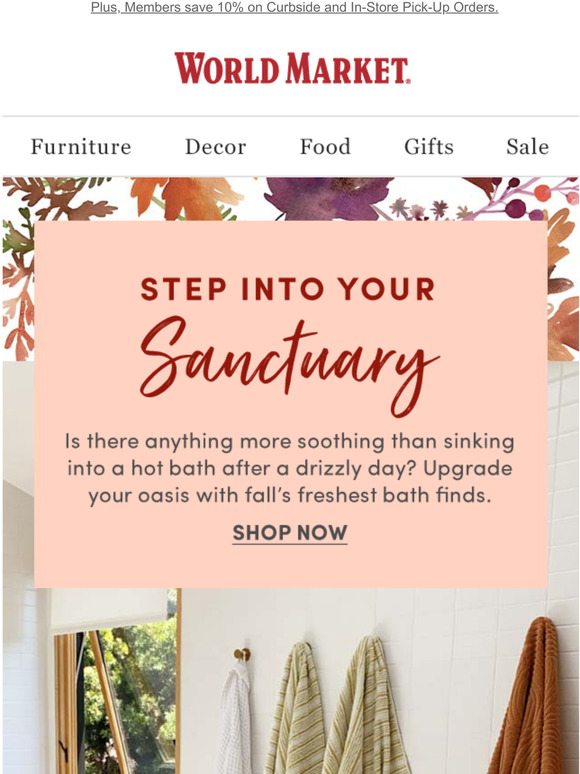Open the Members save 10% Curbside link

click(294, 7)
